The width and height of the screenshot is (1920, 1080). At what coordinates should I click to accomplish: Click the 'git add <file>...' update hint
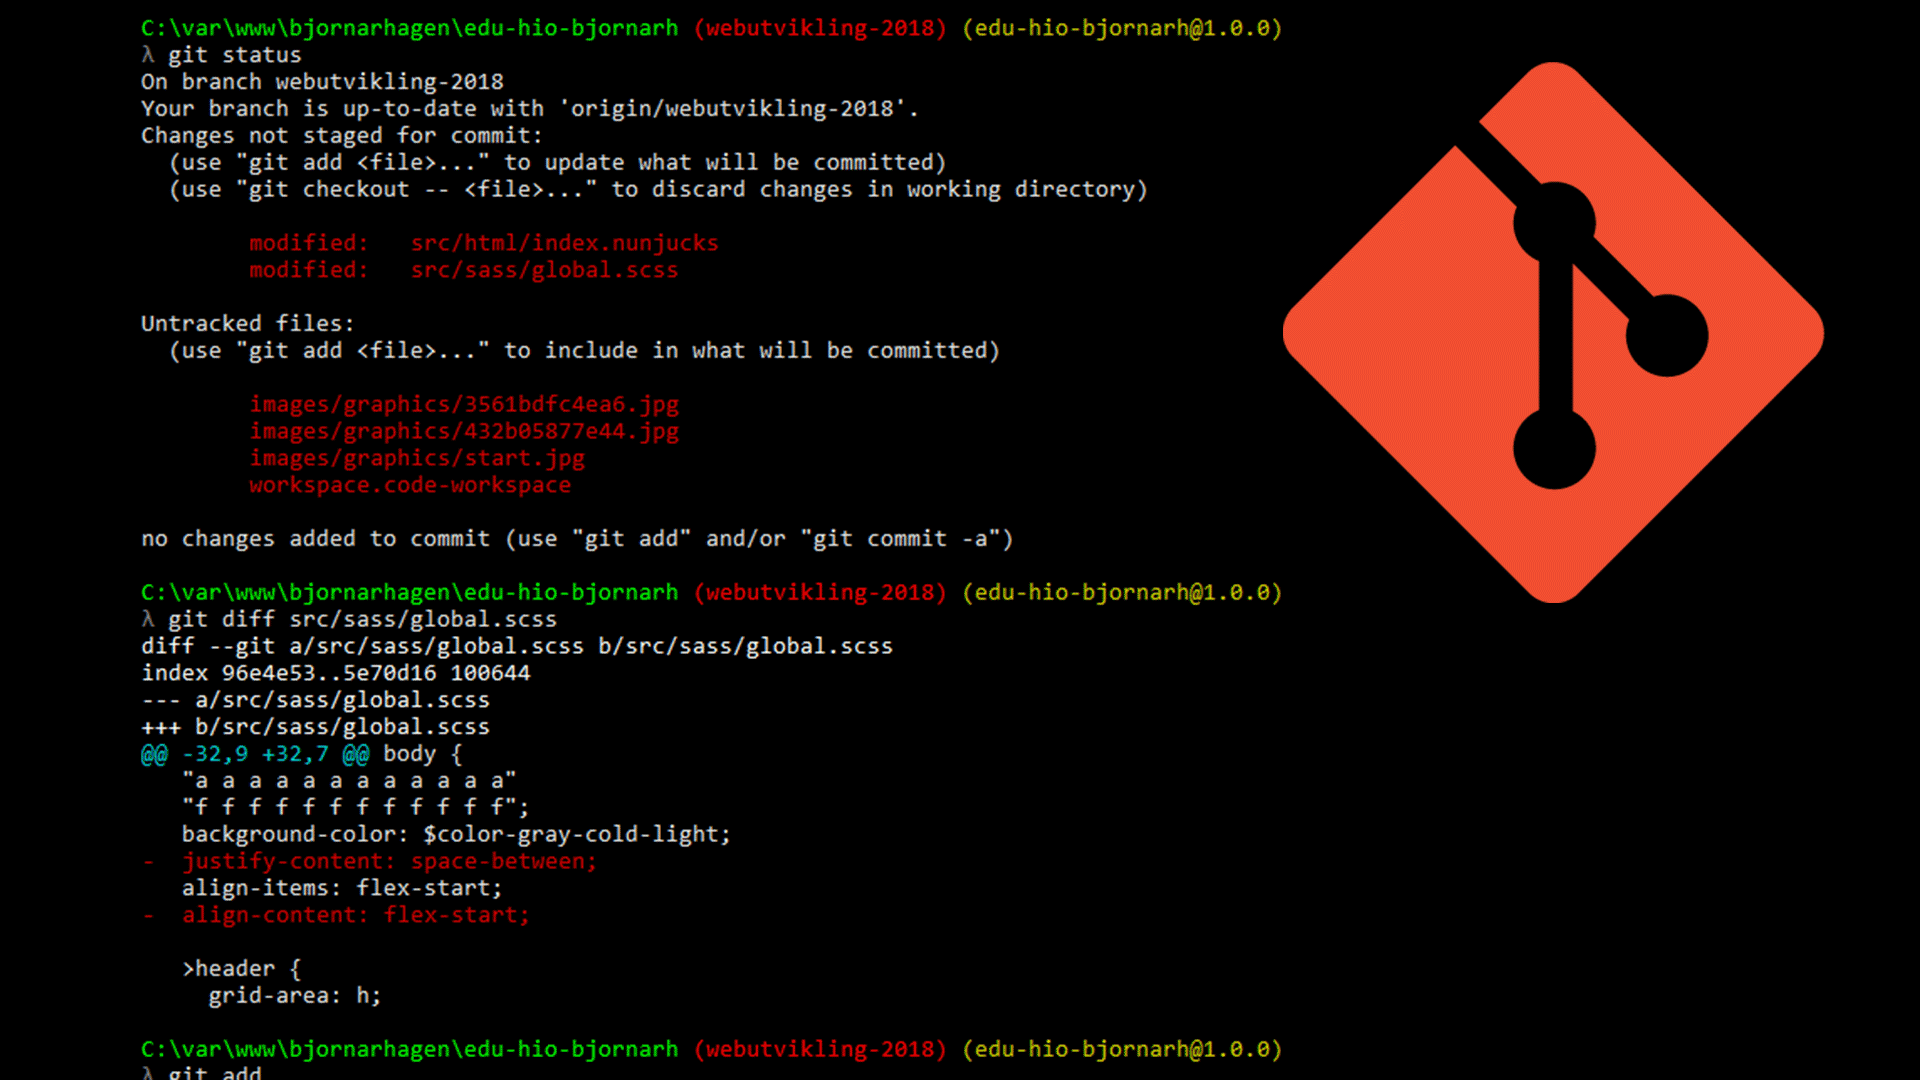558,163
